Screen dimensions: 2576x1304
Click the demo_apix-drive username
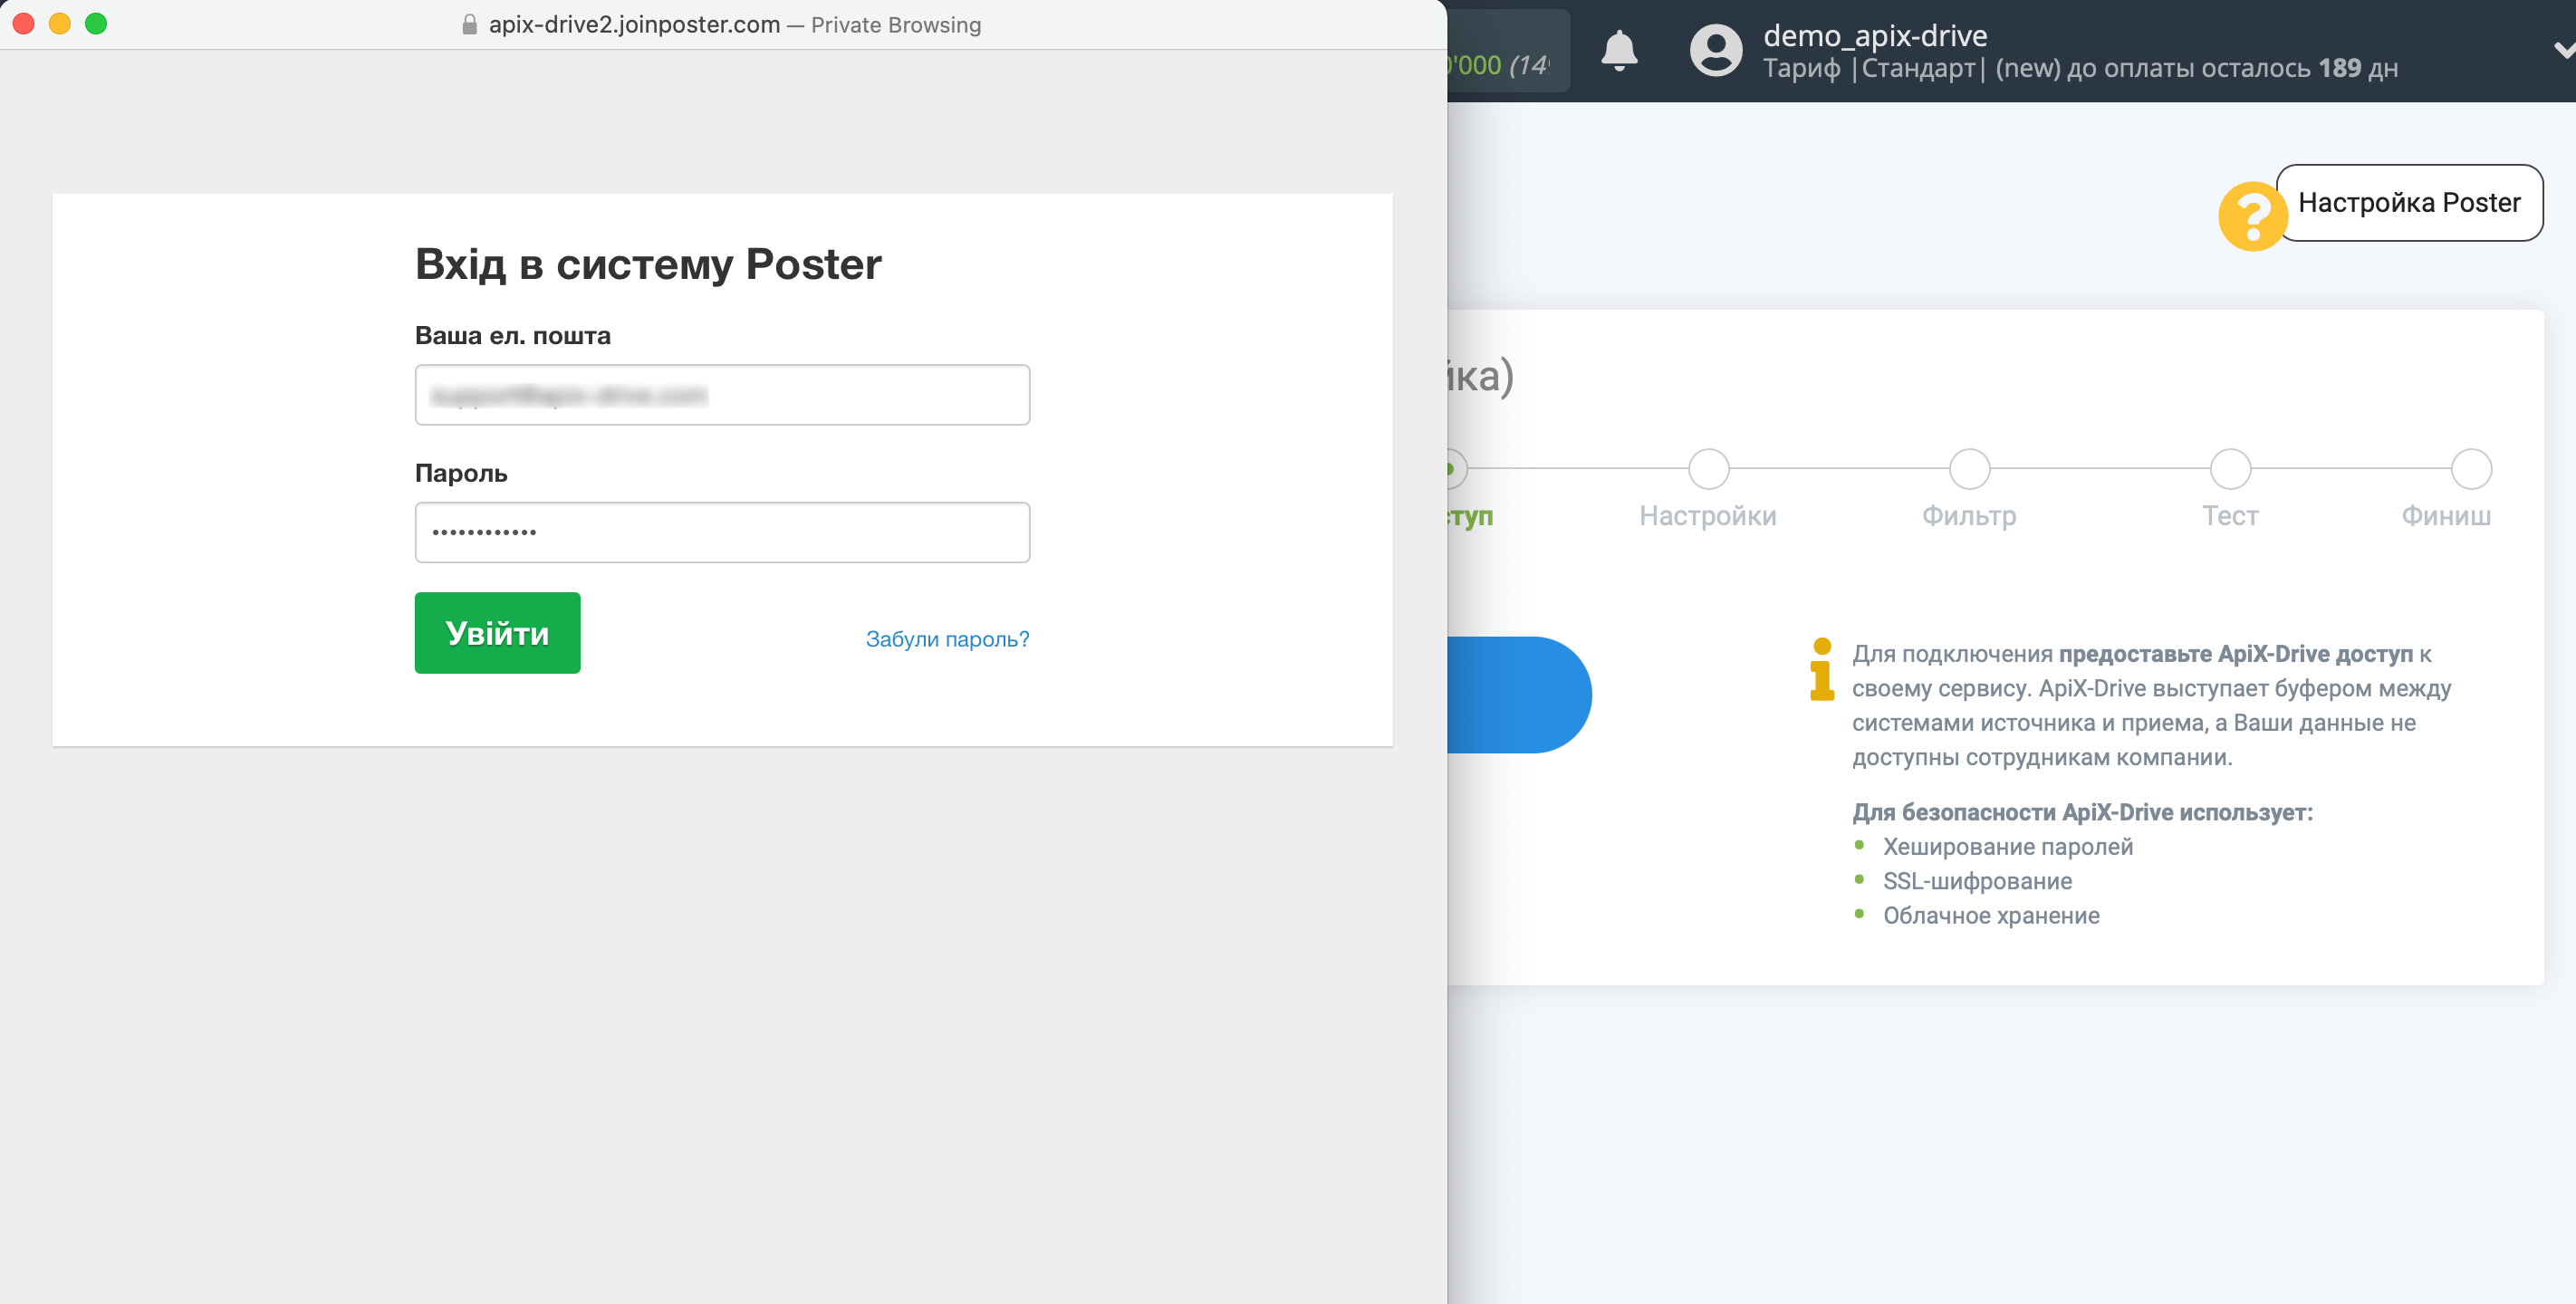1874,35
